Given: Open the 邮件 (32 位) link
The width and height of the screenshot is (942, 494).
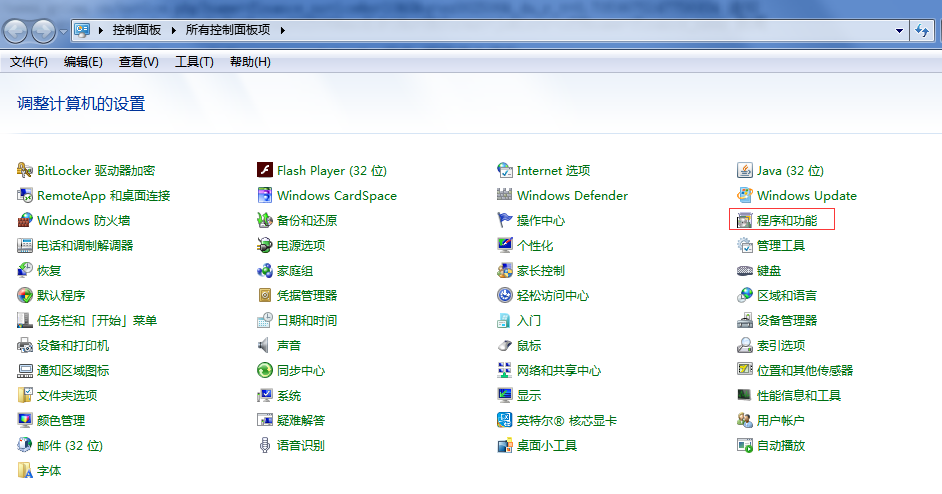Looking at the screenshot, I should [x=70, y=445].
